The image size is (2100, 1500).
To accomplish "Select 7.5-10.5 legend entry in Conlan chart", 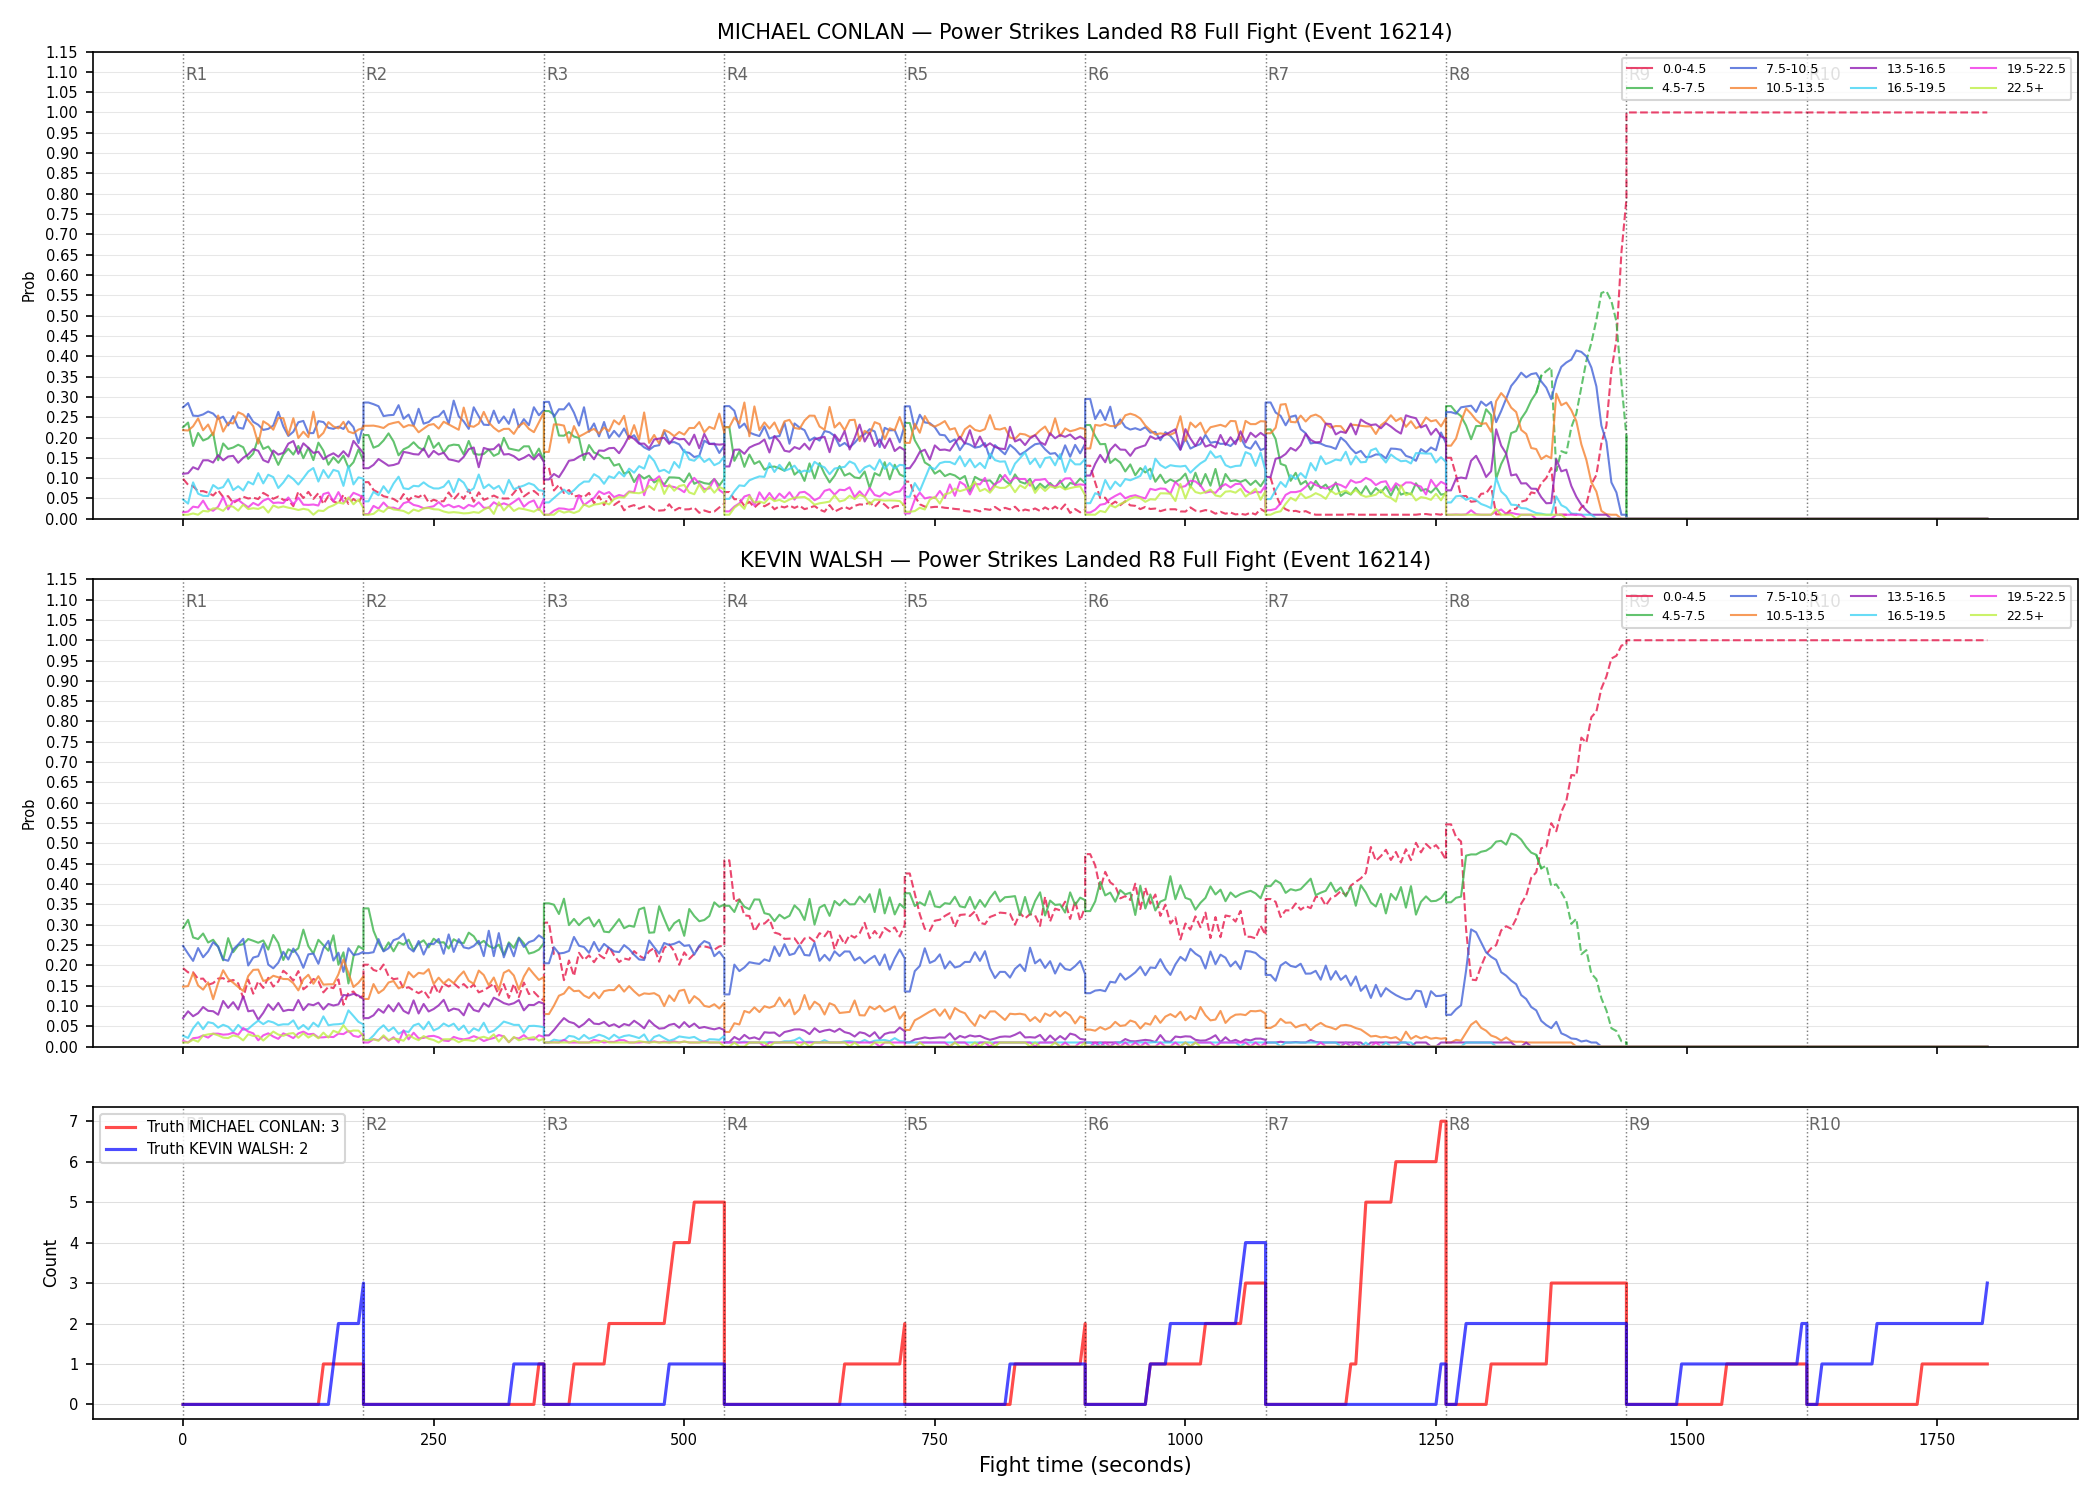I will pyautogui.click(x=1774, y=69).
